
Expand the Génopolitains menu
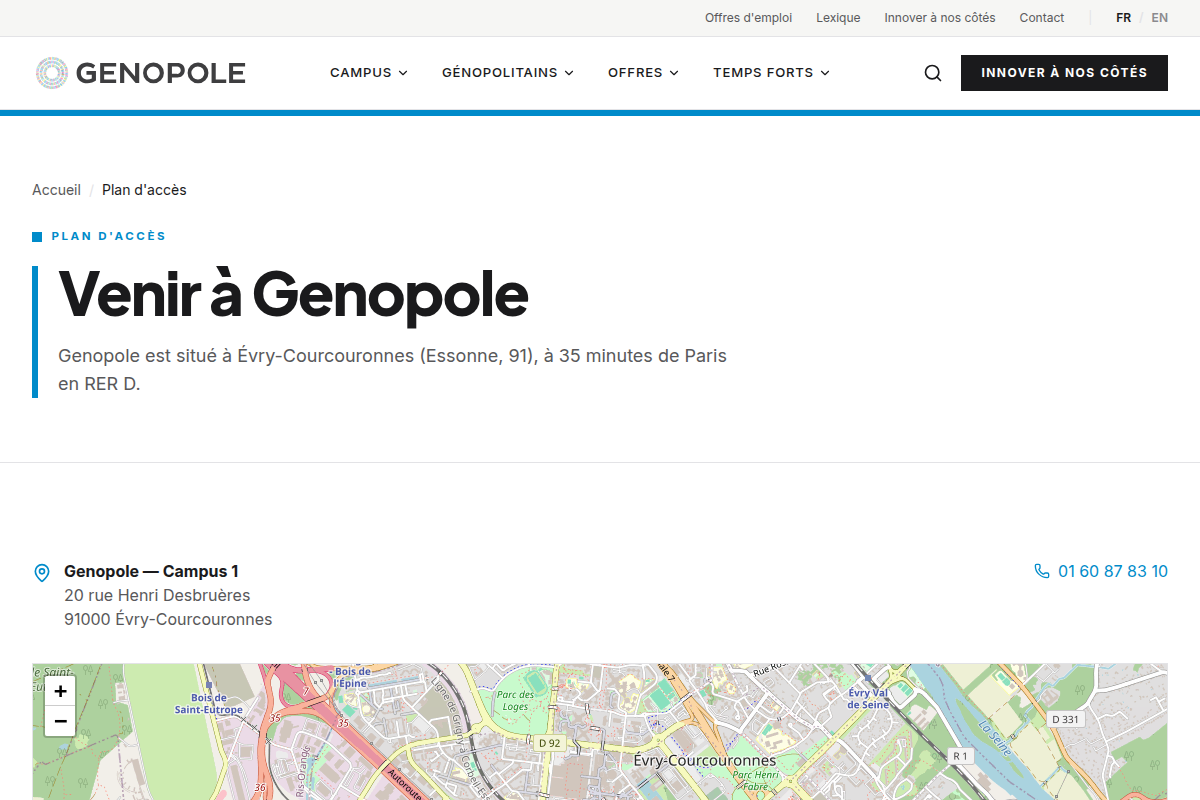(x=508, y=73)
